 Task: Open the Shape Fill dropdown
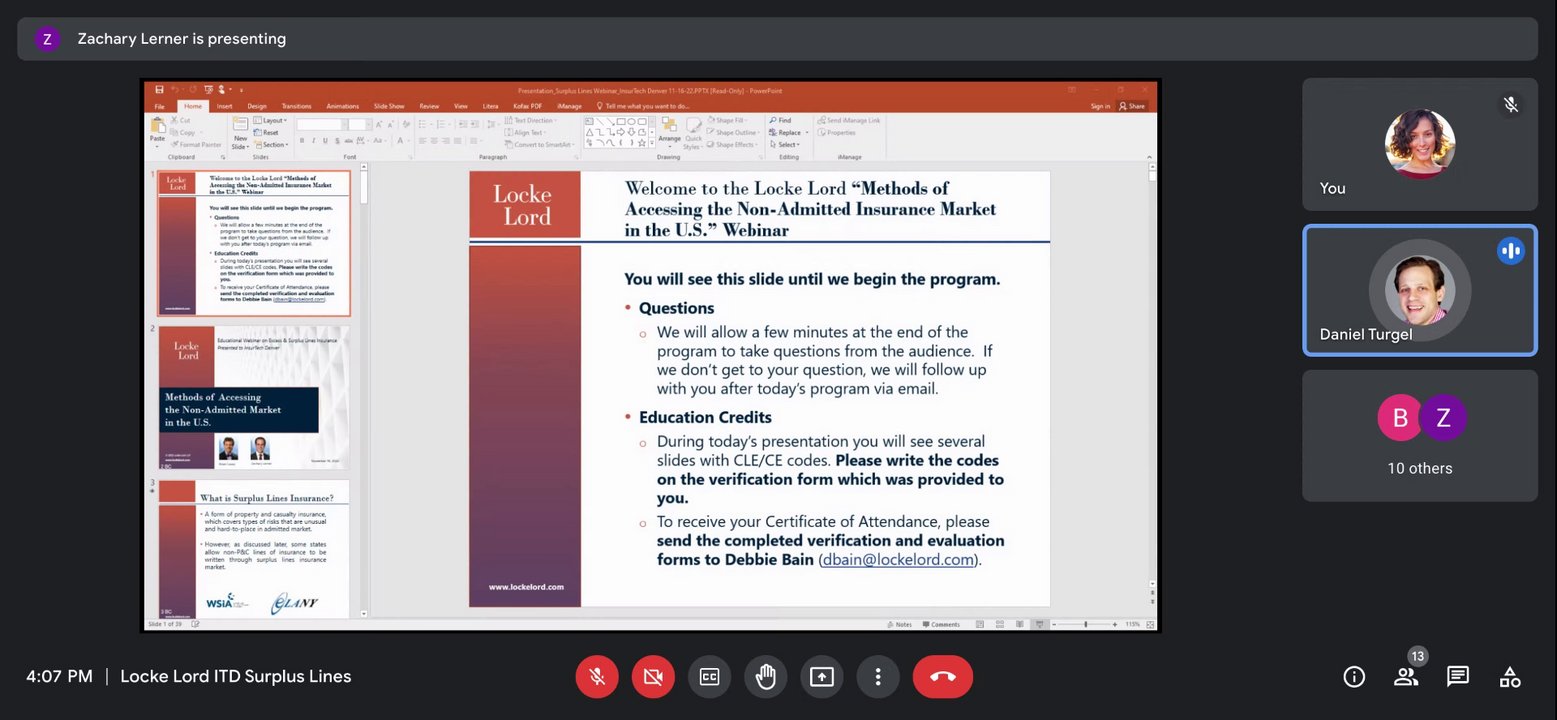728,120
